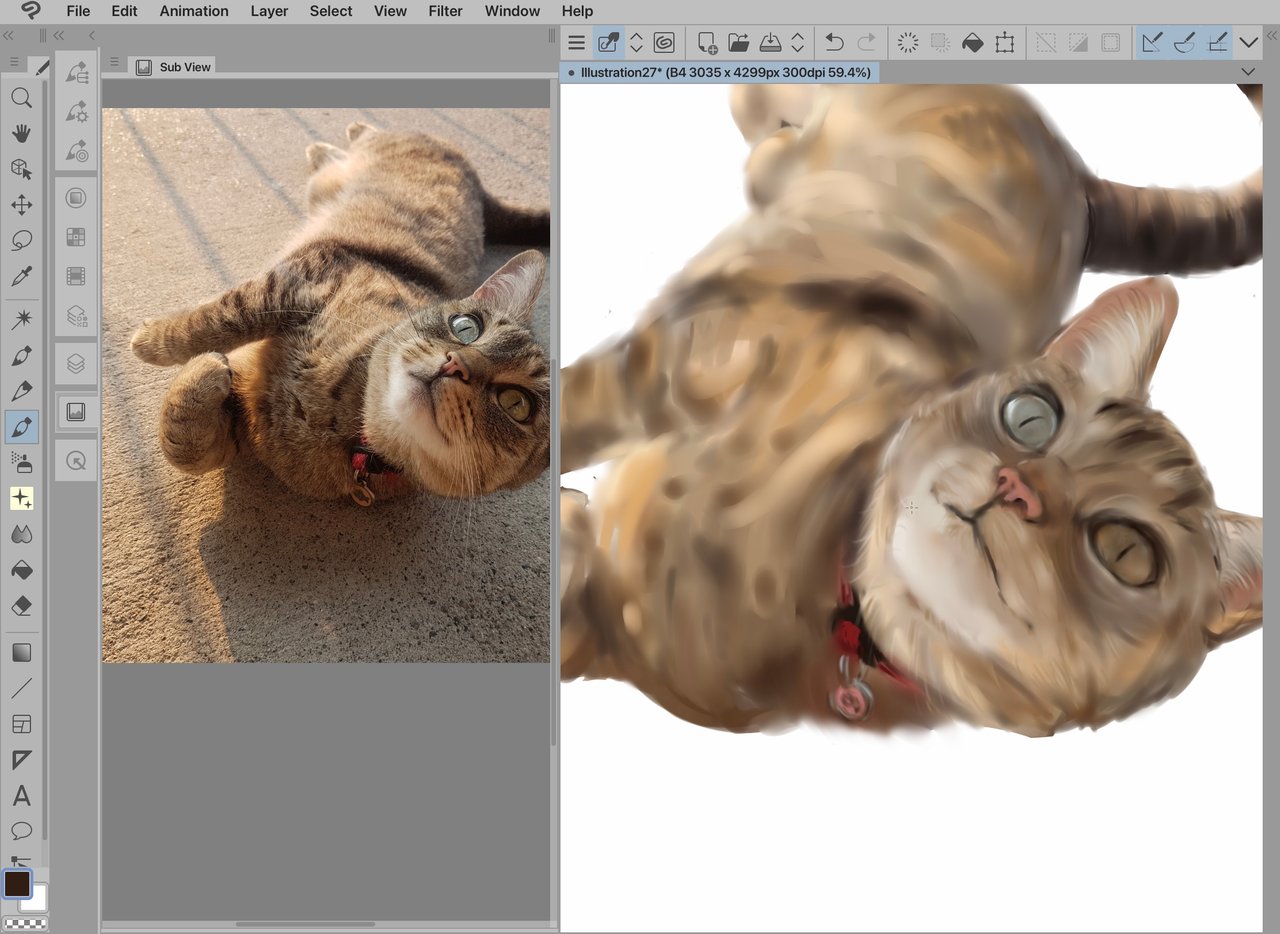Expand up-down arrows beside simple mode button
Image resolution: width=1280 pixels, height=934 pixels.
(636, 42)
